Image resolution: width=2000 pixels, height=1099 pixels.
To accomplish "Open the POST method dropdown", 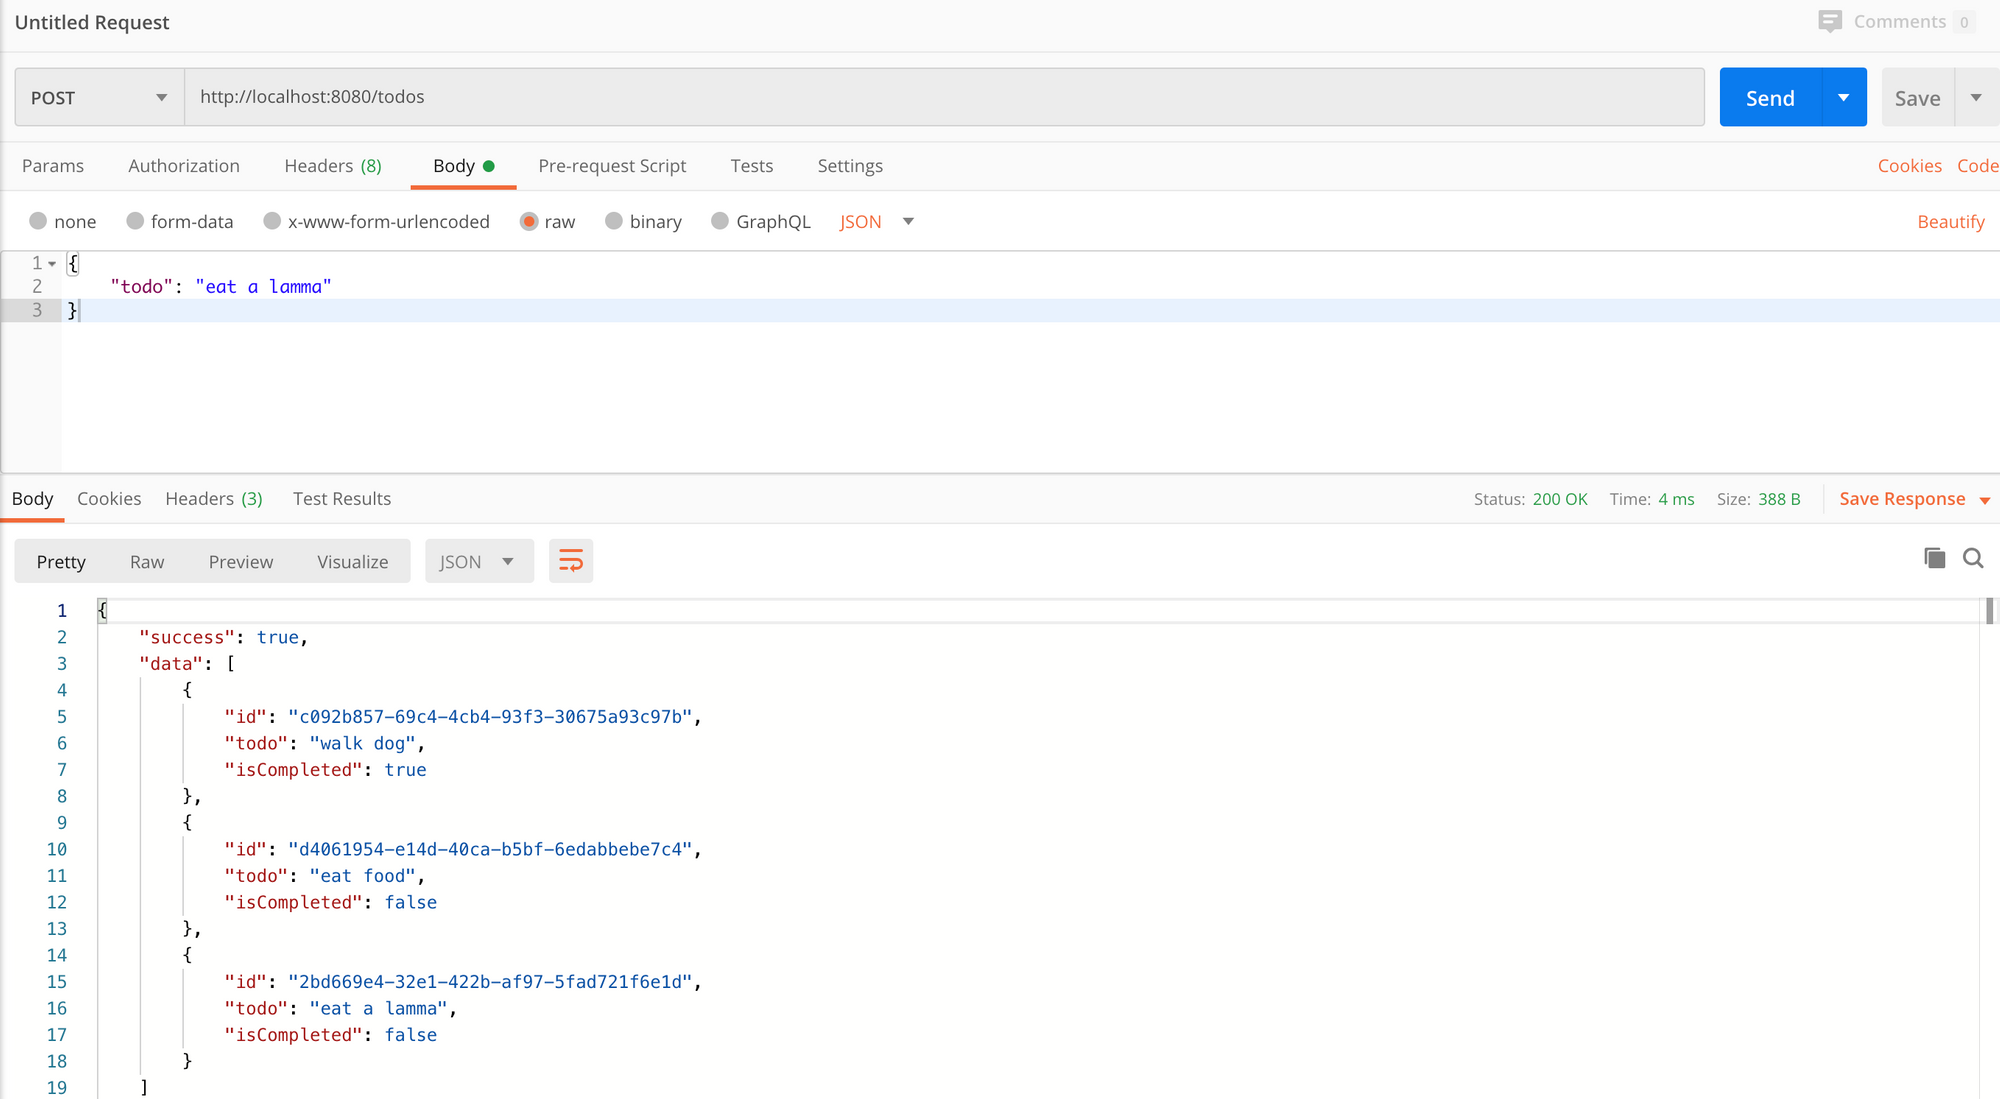I will click(98, 98).
